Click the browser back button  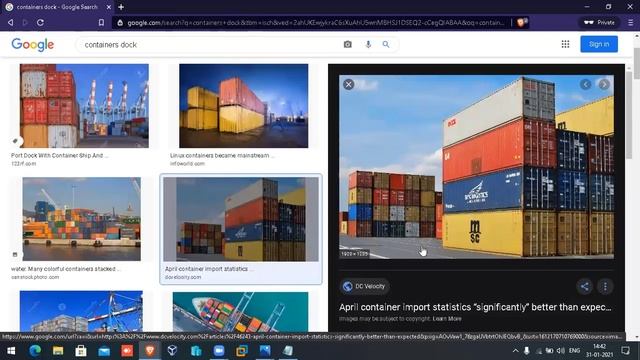point(11,22)
